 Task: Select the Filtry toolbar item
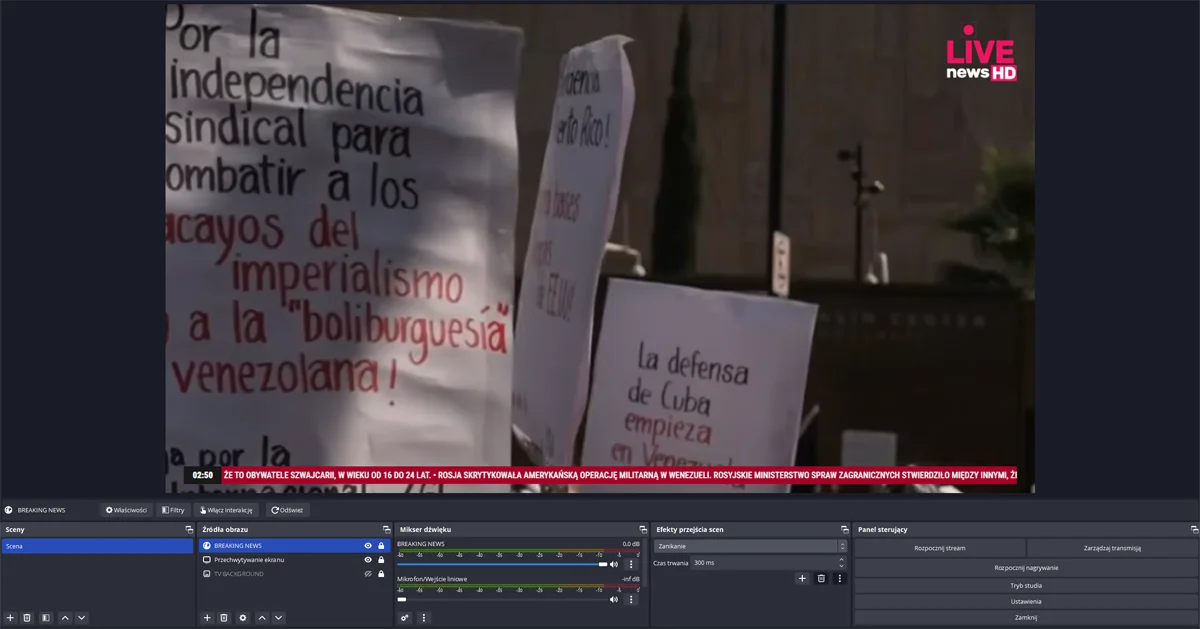pyautogui.click(x=173, y=510)
